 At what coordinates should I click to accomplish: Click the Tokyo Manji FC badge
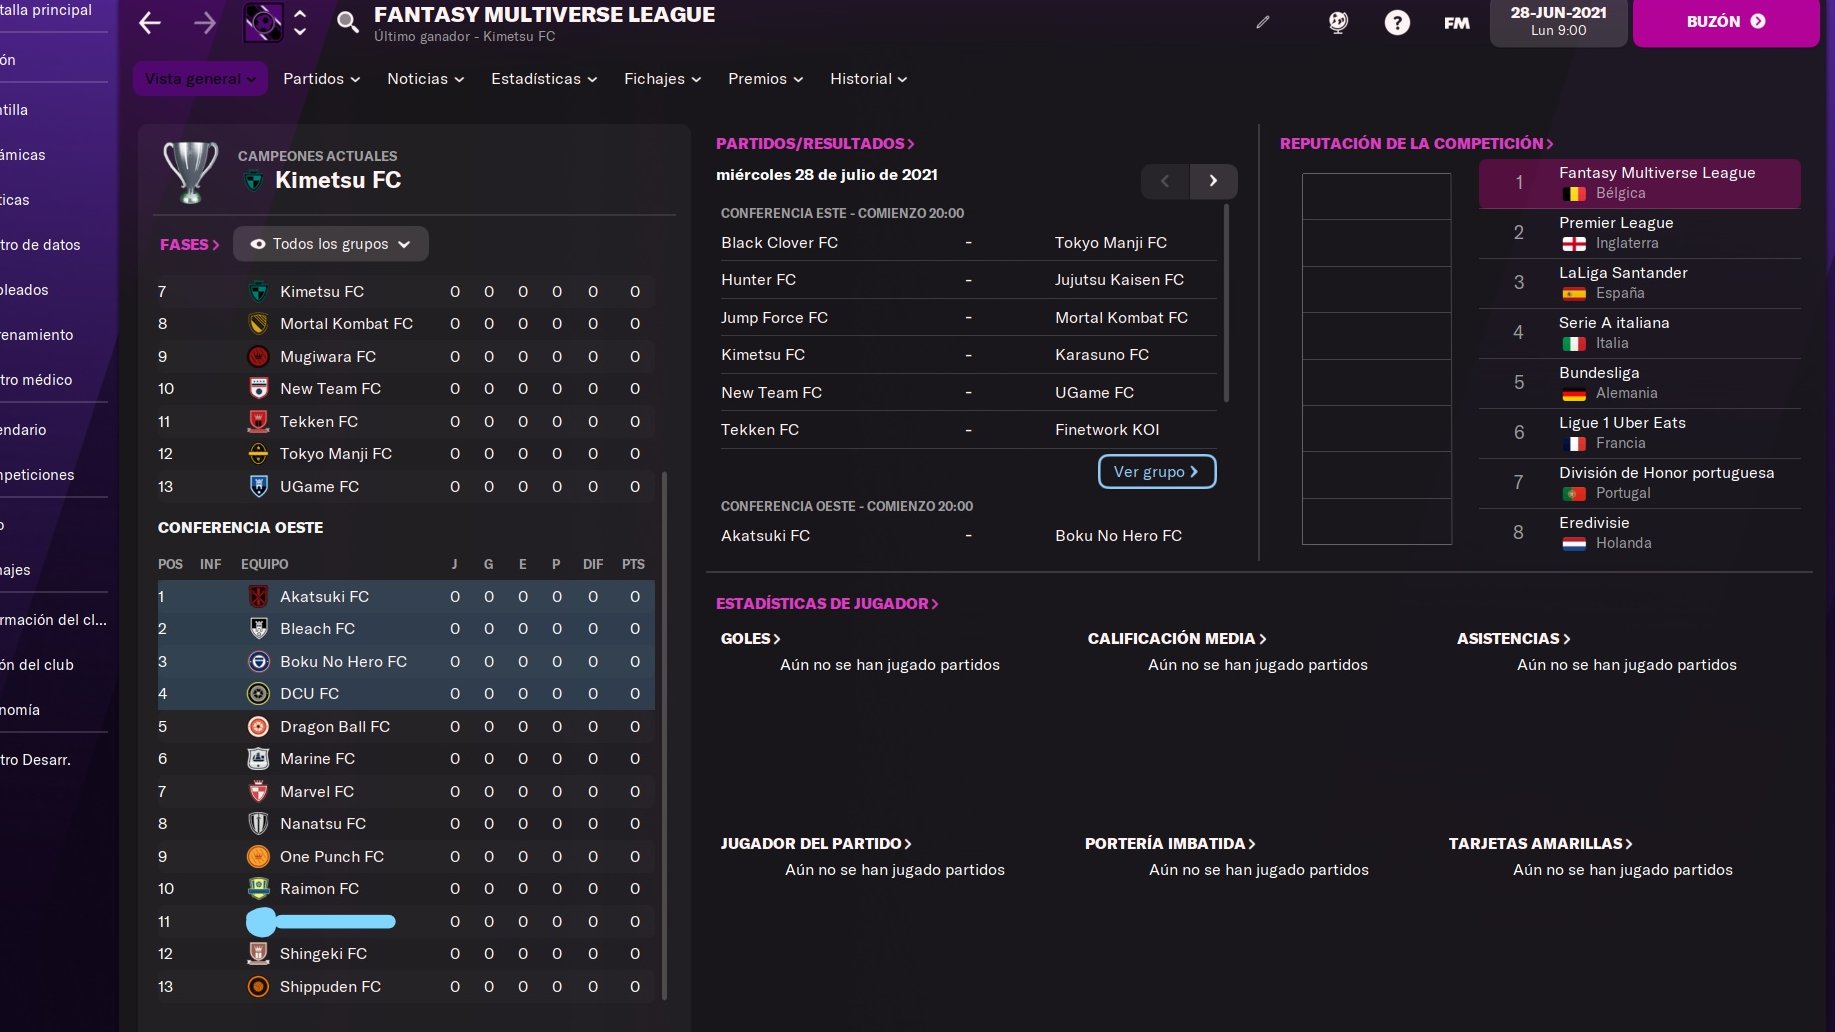click(258, 454)
